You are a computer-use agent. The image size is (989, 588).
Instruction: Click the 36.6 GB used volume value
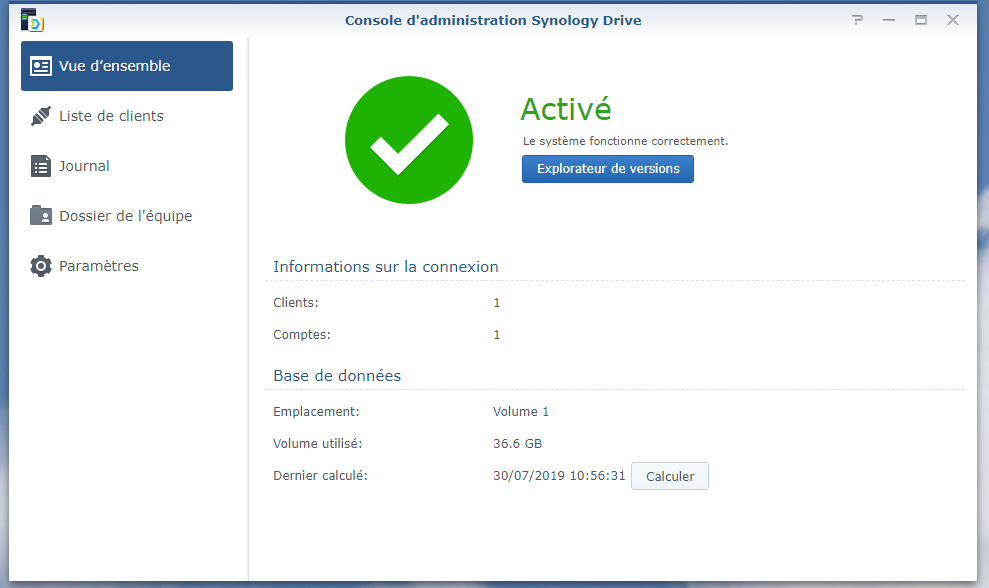[517, 444]
